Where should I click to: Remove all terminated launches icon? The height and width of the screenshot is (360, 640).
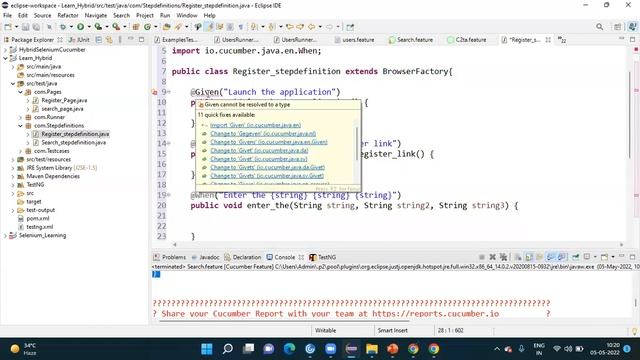(503, 257)
